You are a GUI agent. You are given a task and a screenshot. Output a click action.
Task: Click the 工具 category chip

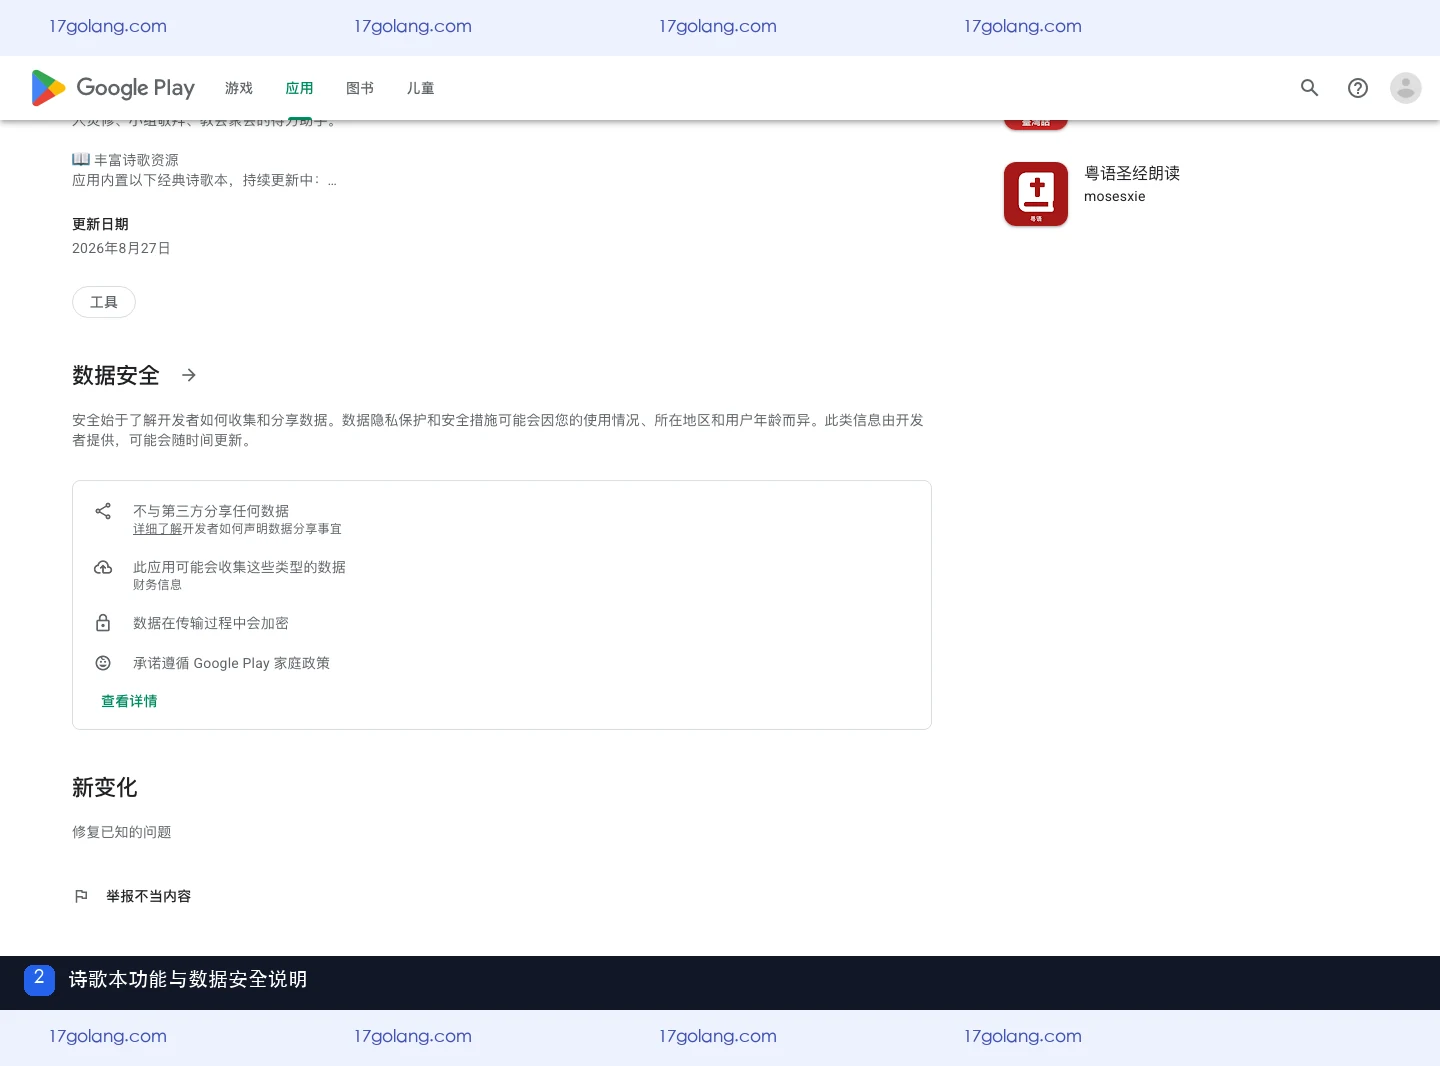(x=104, y=302)
